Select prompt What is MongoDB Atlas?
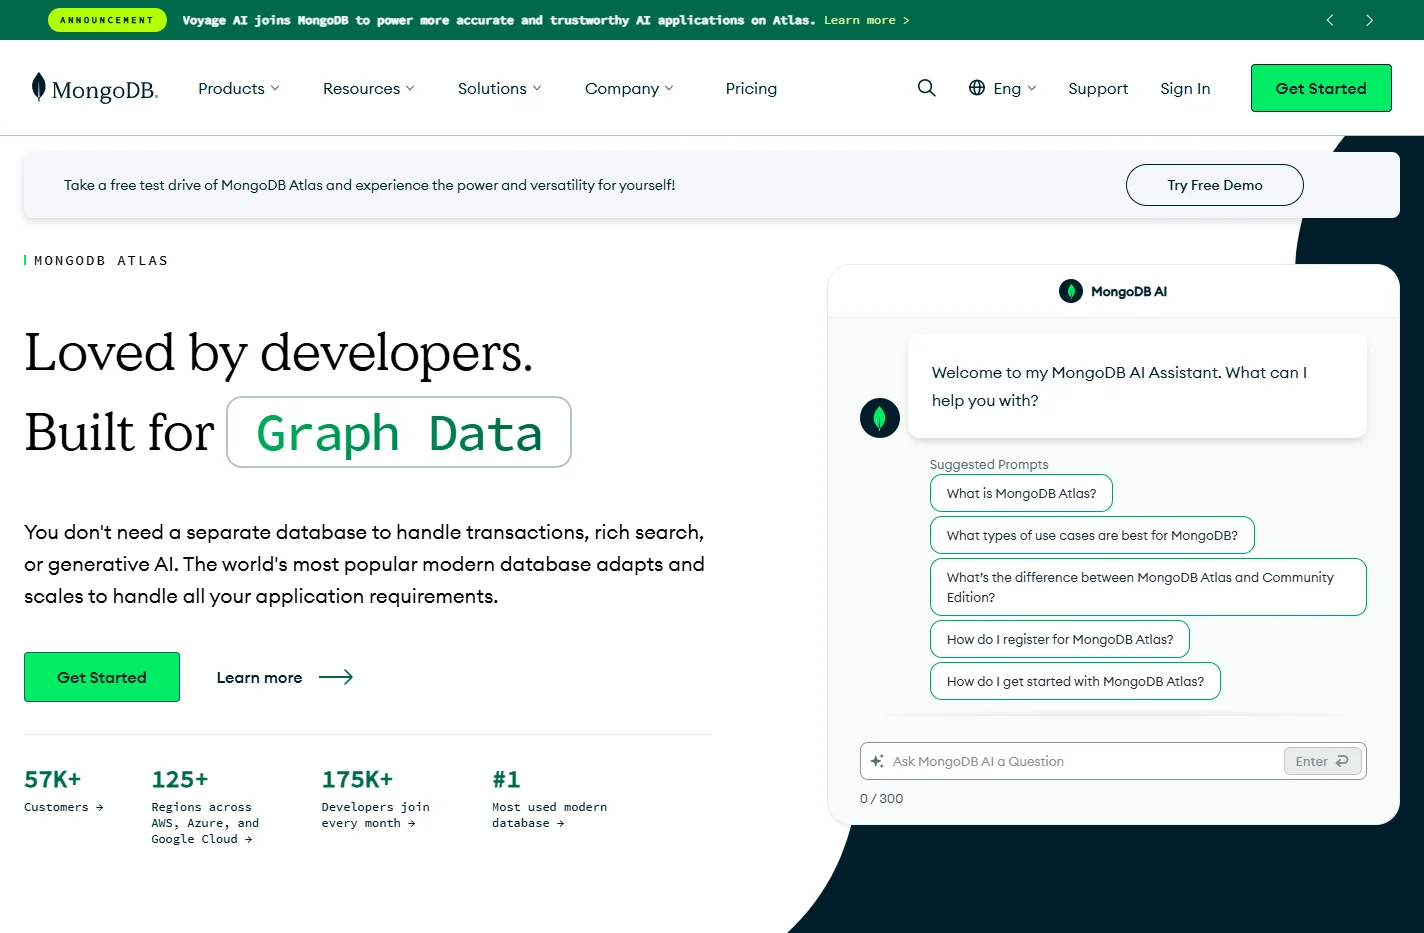This screenshot has width=1424, height=933. [x=1021, y=493]
